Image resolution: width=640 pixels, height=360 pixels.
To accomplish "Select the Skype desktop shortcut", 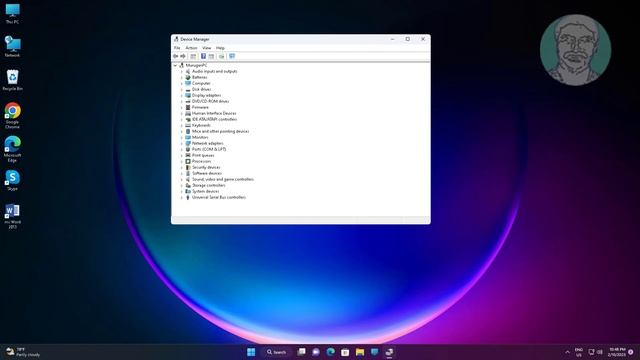I will (12, 180).
